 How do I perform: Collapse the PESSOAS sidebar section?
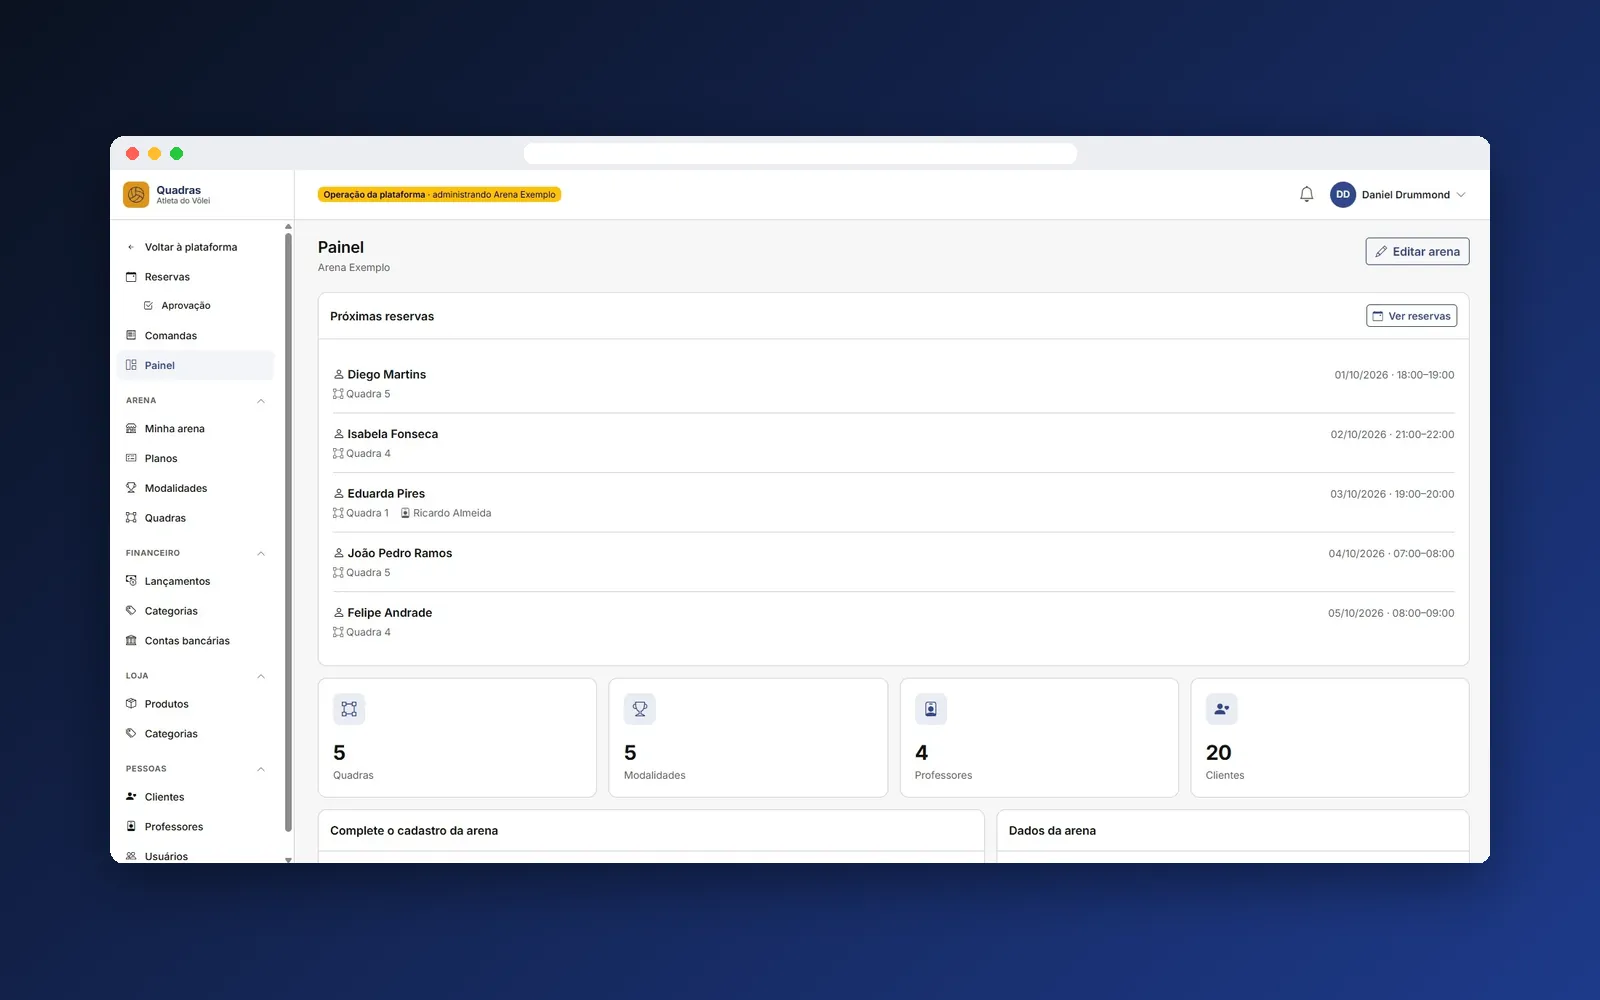click(x=261, y=769)
